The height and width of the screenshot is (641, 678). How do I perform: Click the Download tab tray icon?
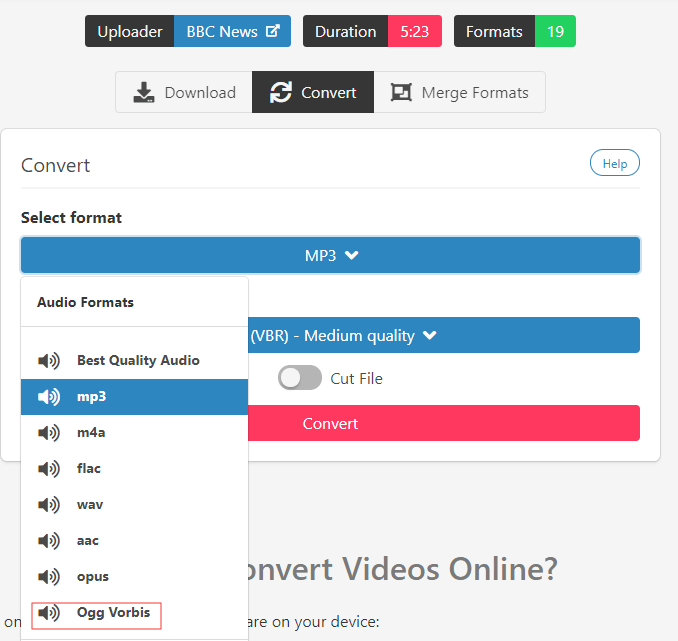tap(144, 93)
